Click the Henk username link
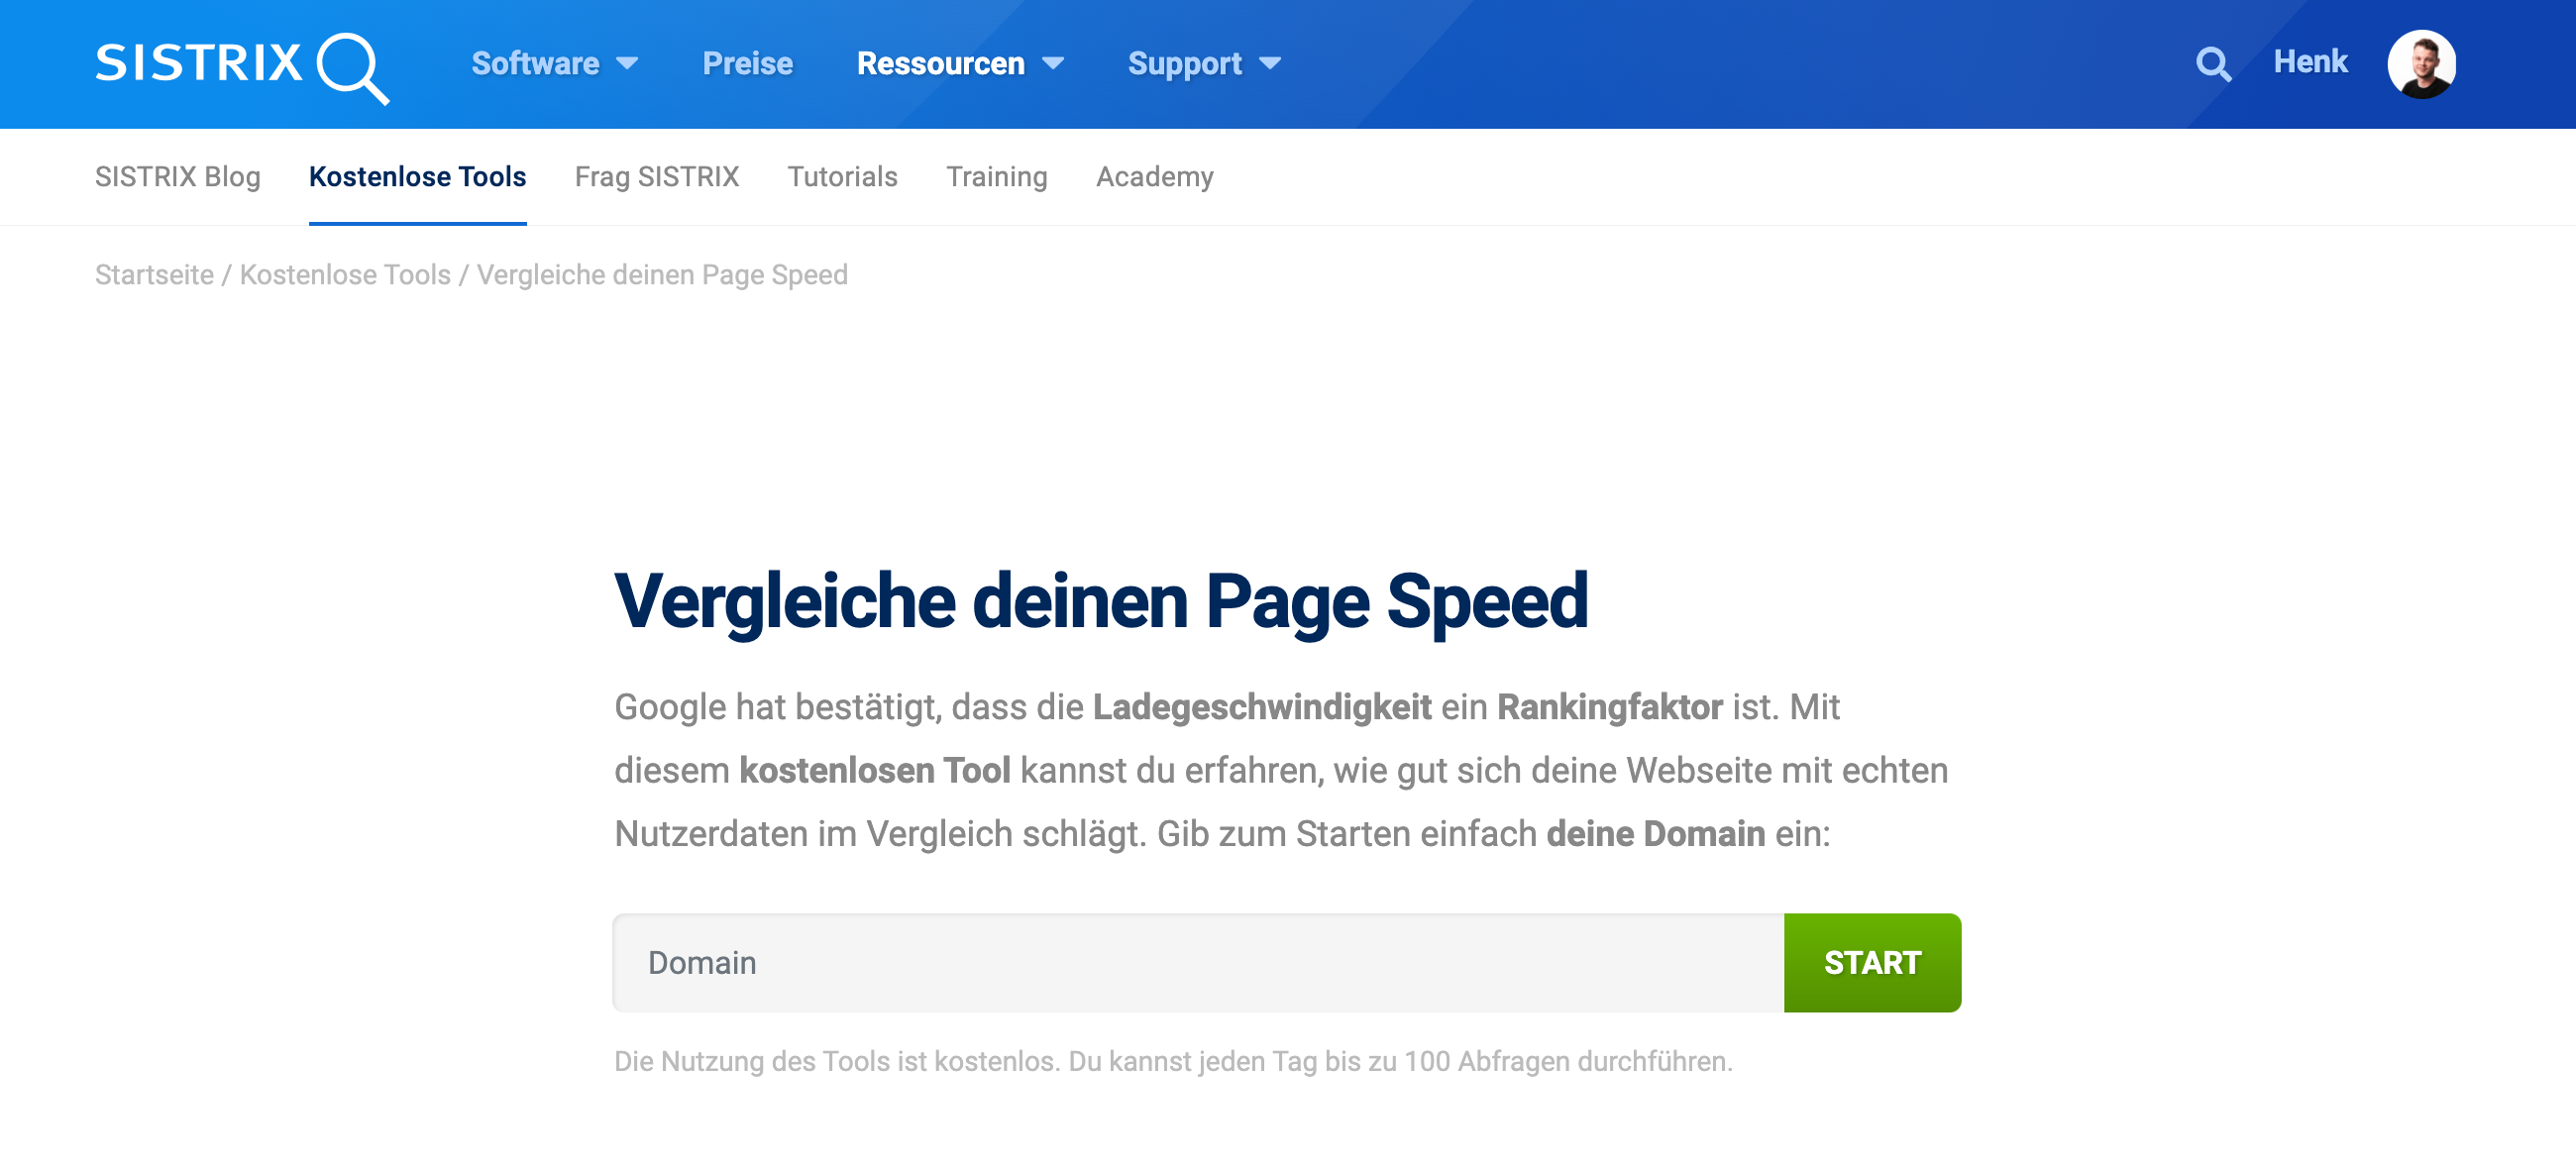The width and height of the screenshot is (2576, 1171). (2309, 62)
